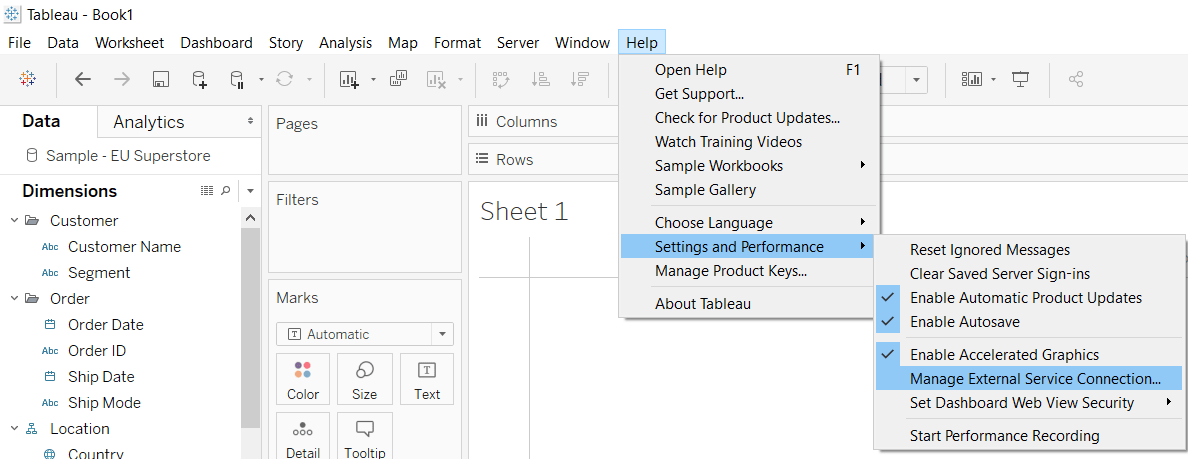Image resolution: width=1189 pixels, height=461 pixels.
Task: Click the Duplicate sheet icon
Action: (x=399, y=79)
